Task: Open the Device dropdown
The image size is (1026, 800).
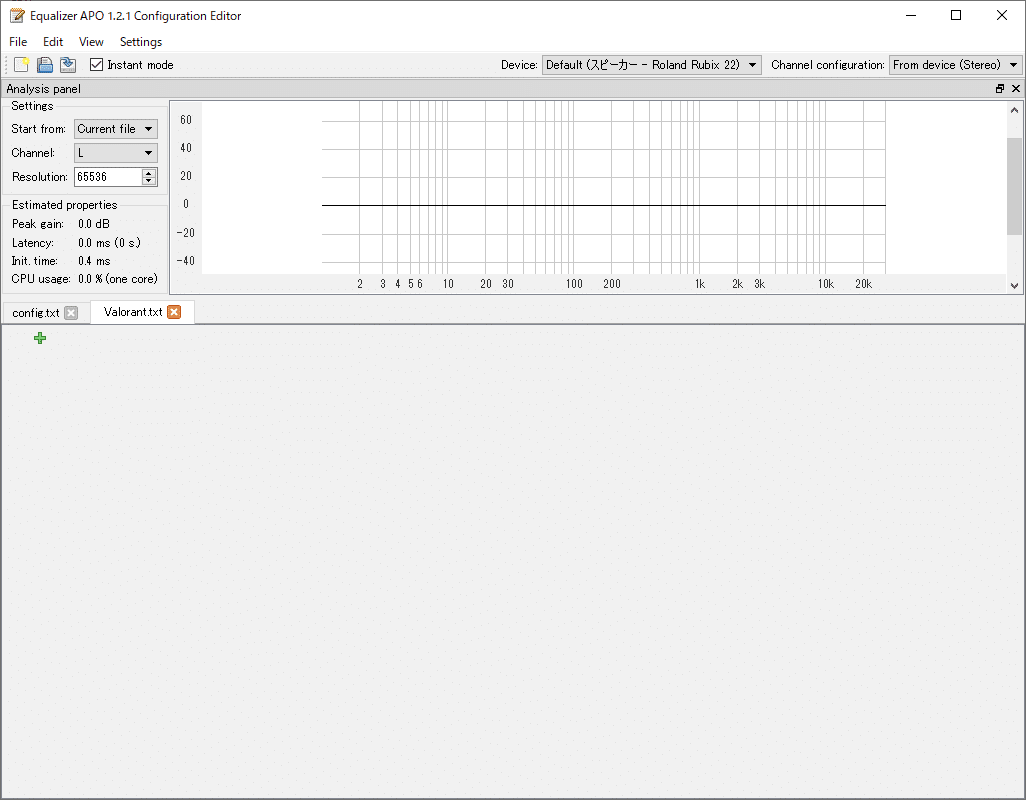Action: pyautogui.click(x=652, y=65)
